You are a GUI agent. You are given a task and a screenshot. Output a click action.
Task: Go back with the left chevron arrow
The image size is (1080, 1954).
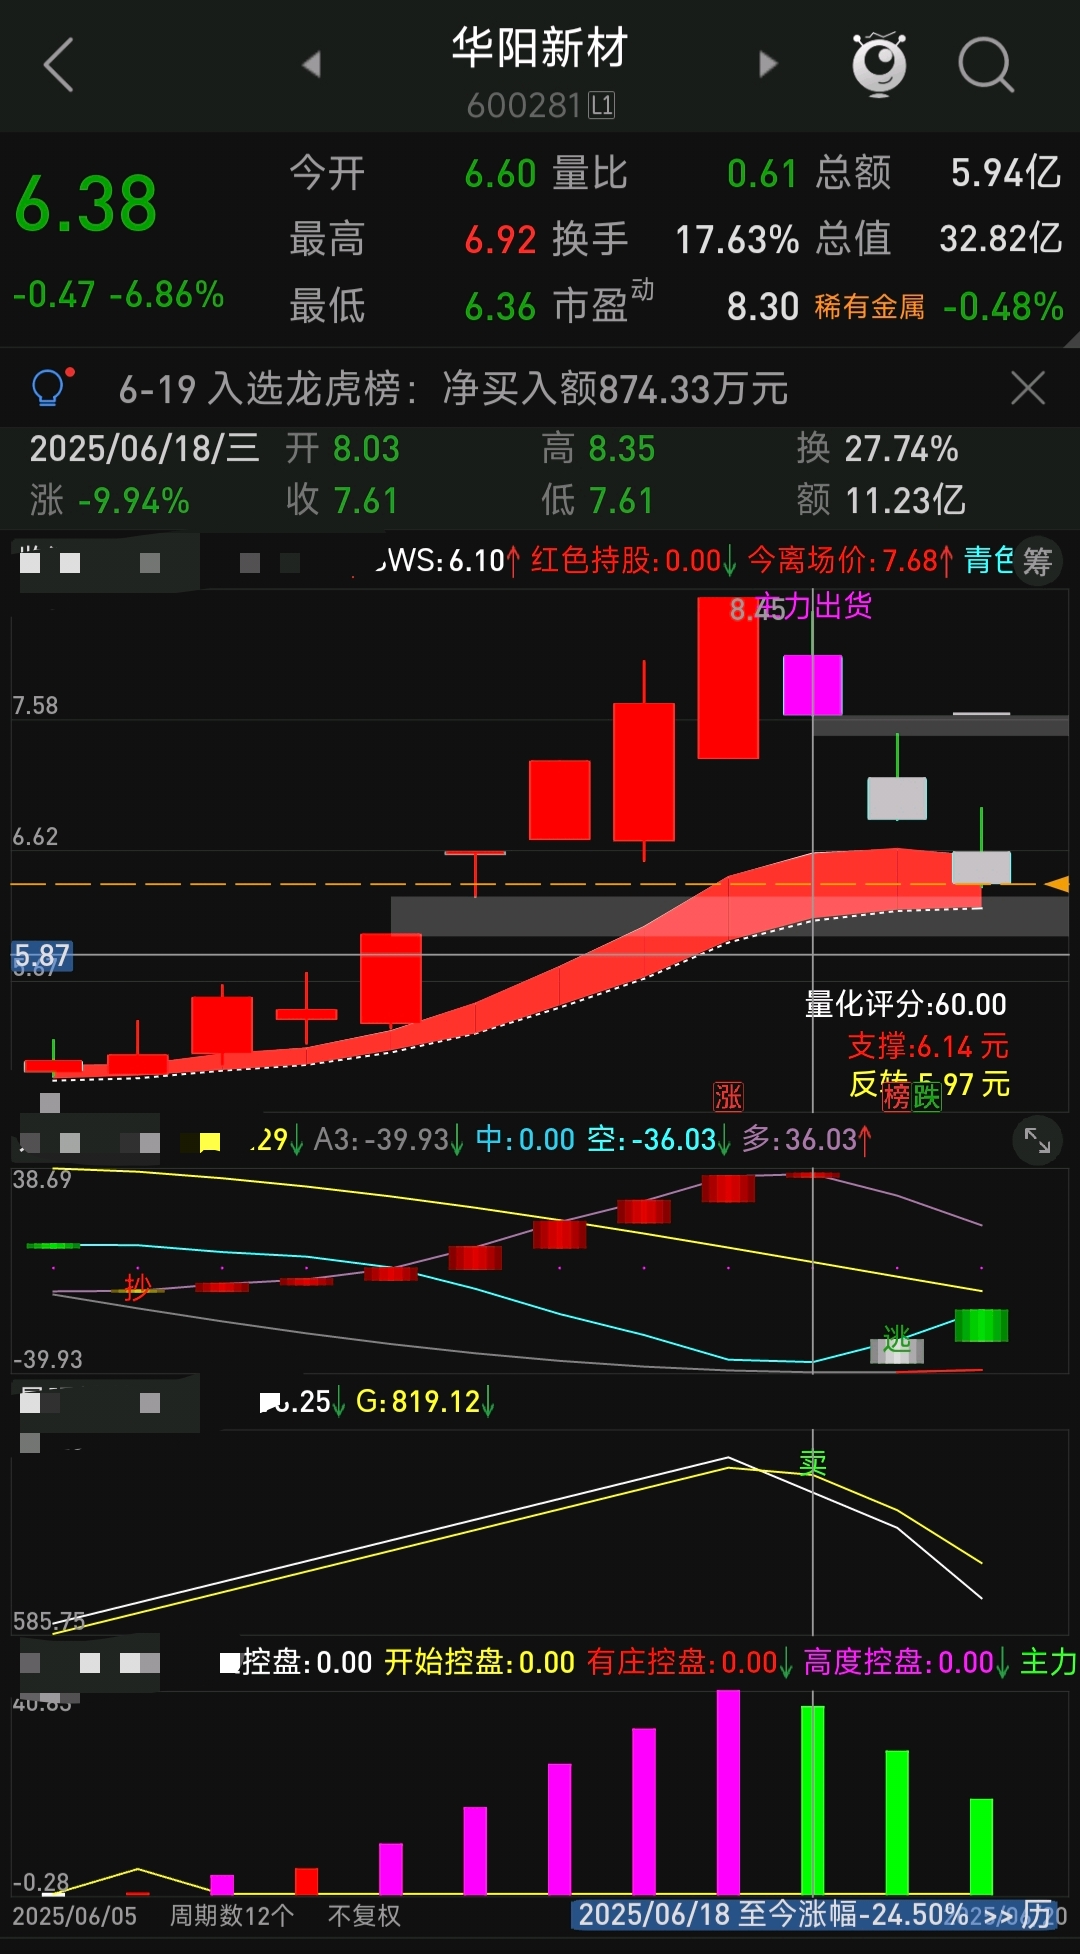coord(59,65)
